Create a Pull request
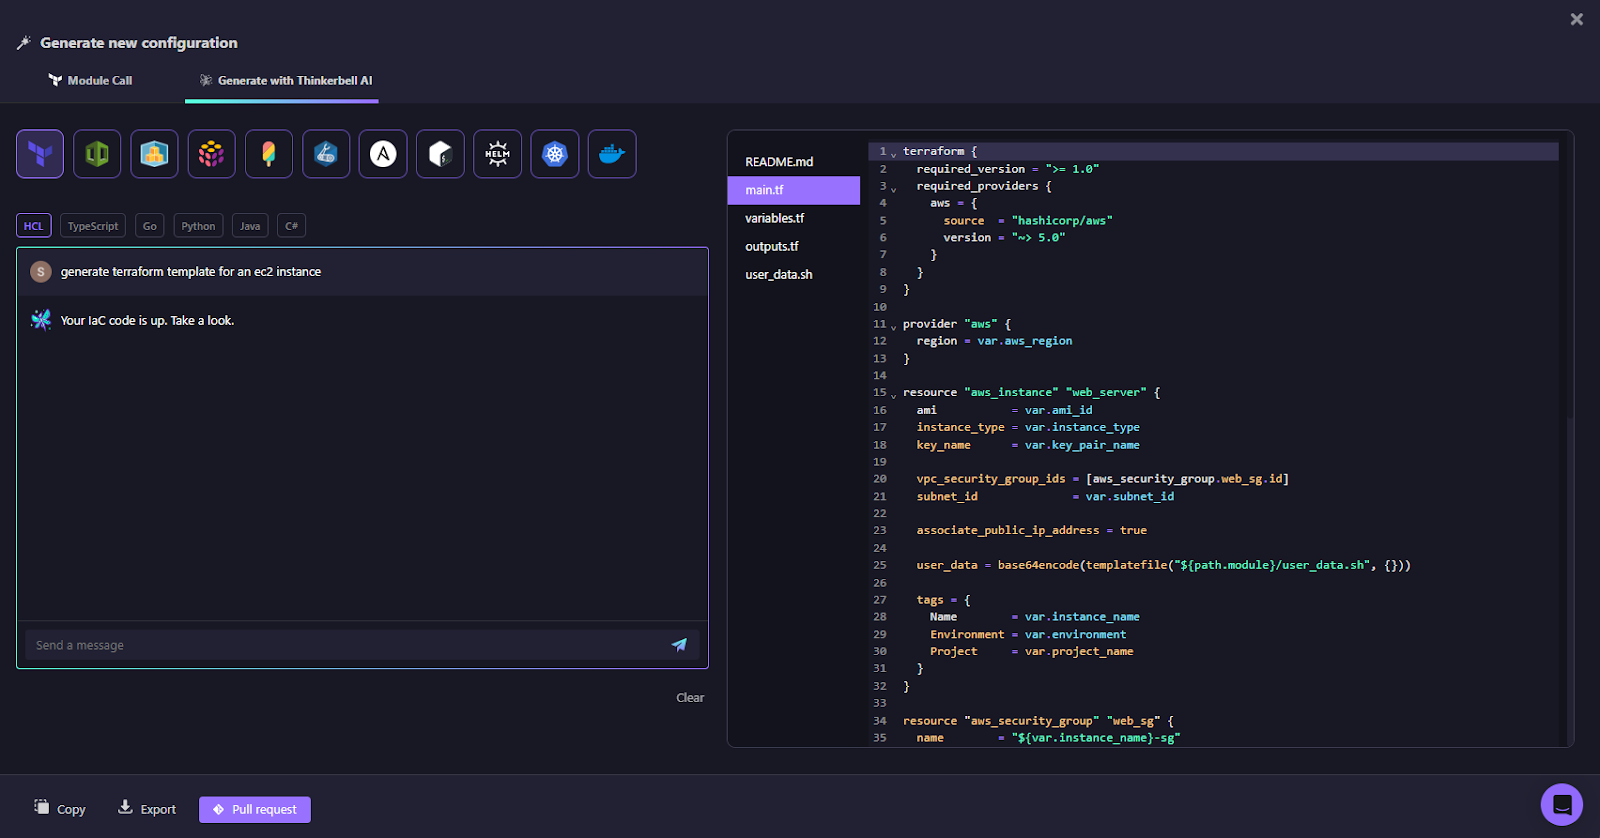1600x838 pixels. pos(255,810)
